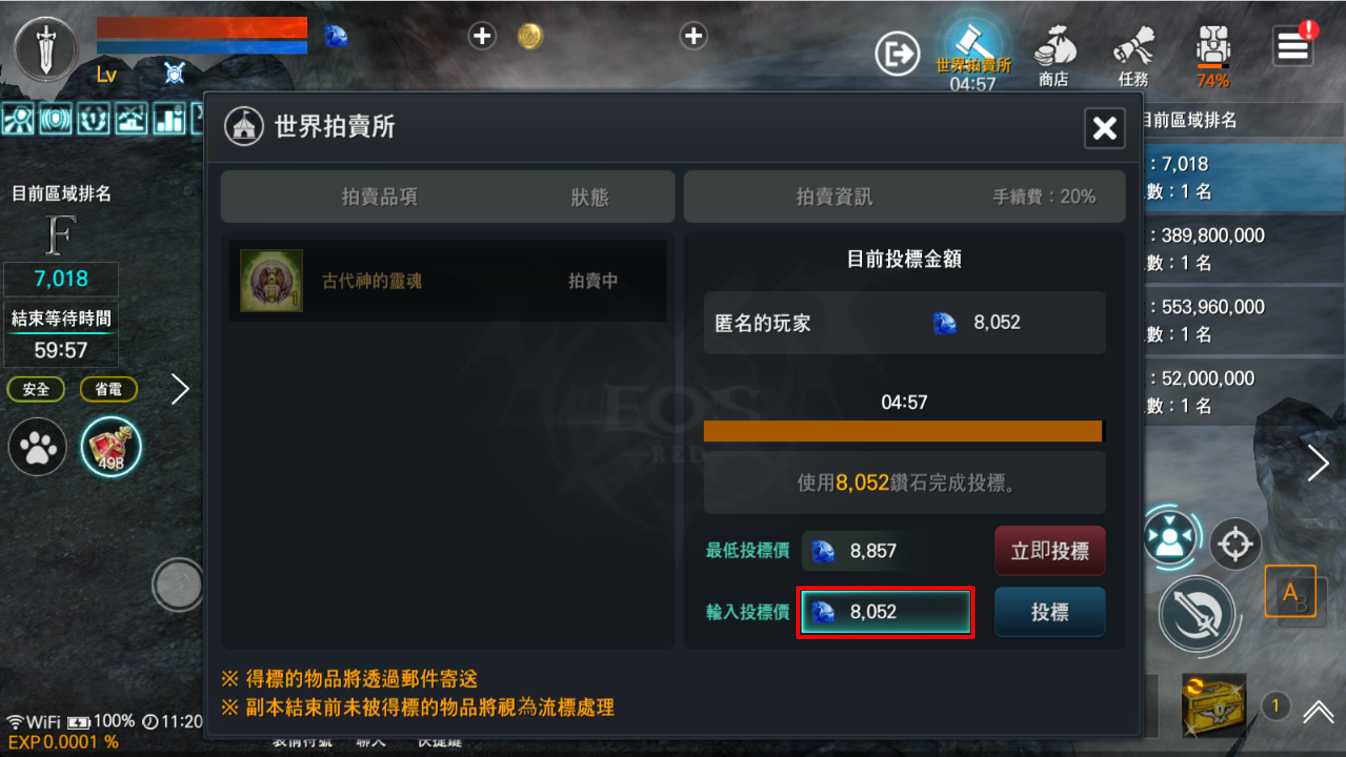This screenshot has height=757, width=1346.
Task: Open the backpack inventory showing 74%
Action: [1213, 55]
